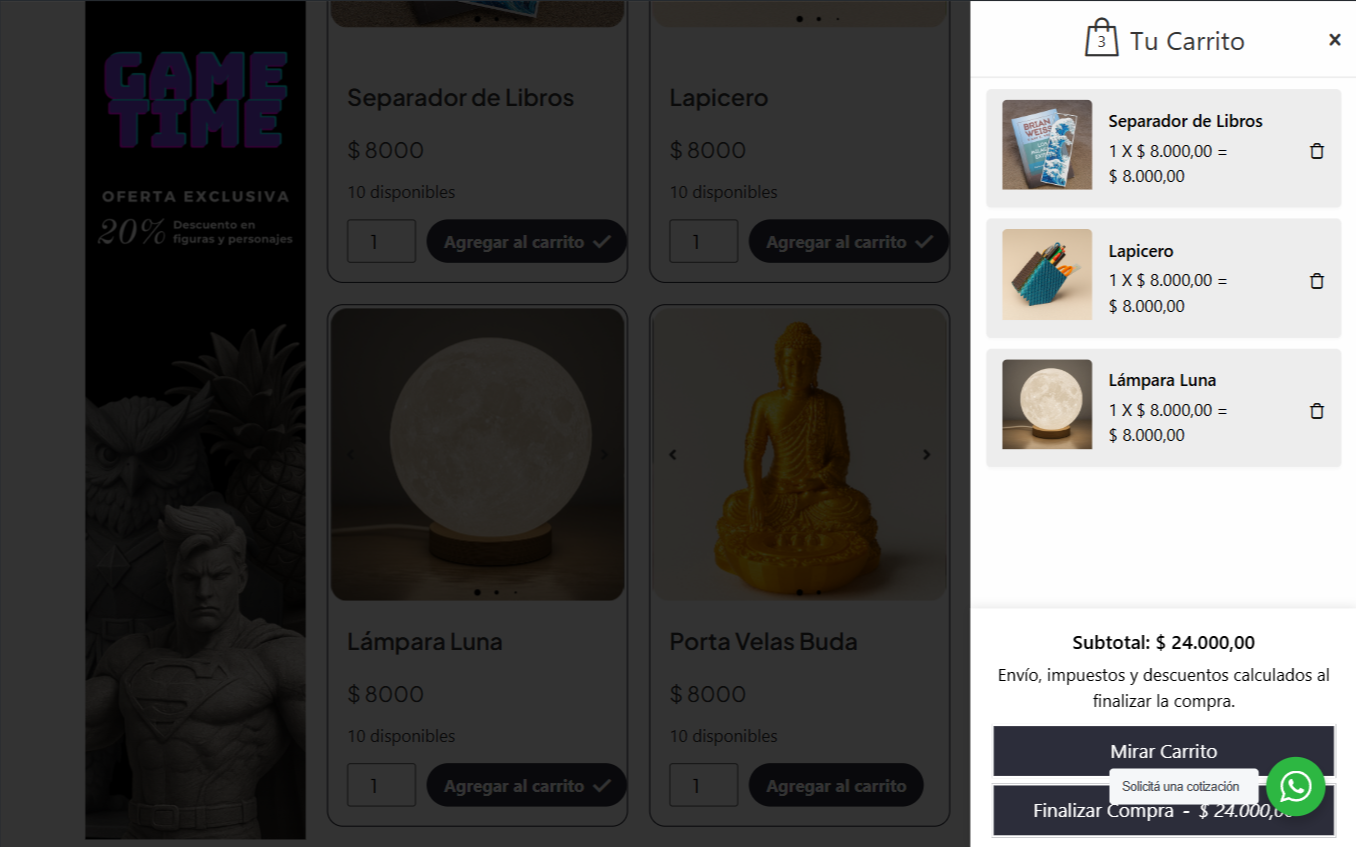The width and height of the screenshot is (1356, 847).
Task: Click Finalizar Compra button
Action: [1163, 810]
